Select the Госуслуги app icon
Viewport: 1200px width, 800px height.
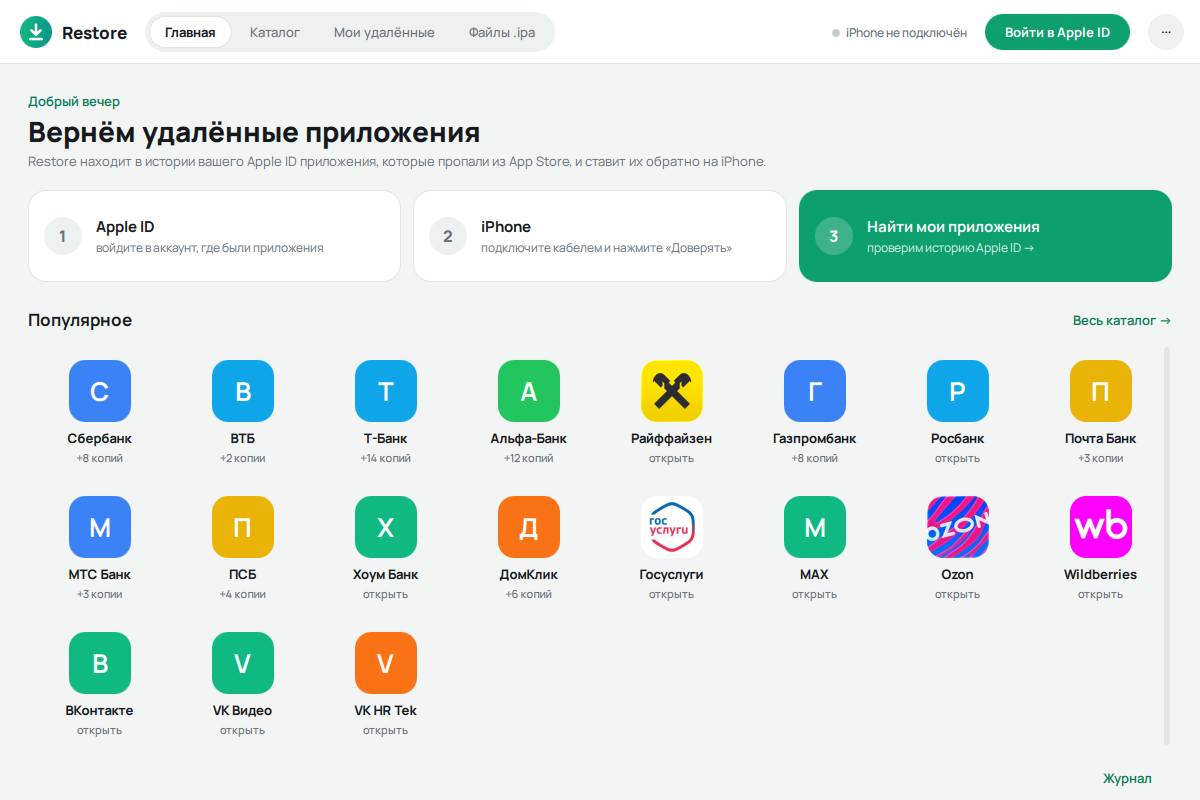(672, 527)
